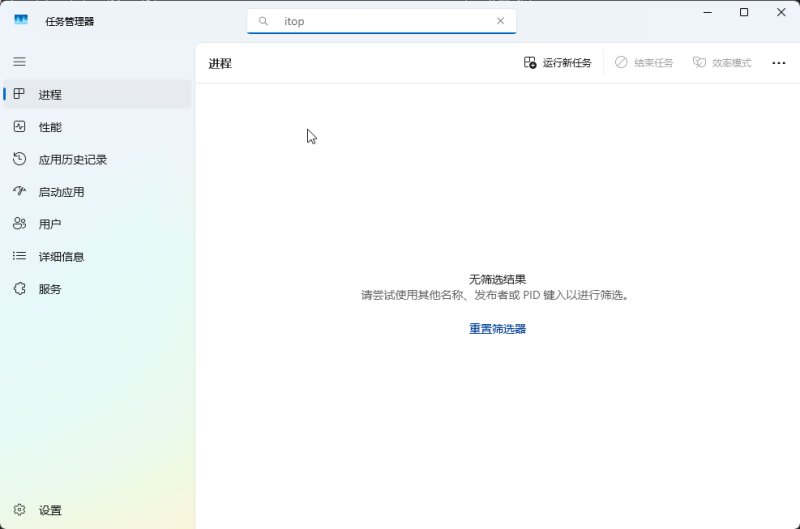Close the Task Manager window
The image size is (800, 529).
(x=781, y=12)
